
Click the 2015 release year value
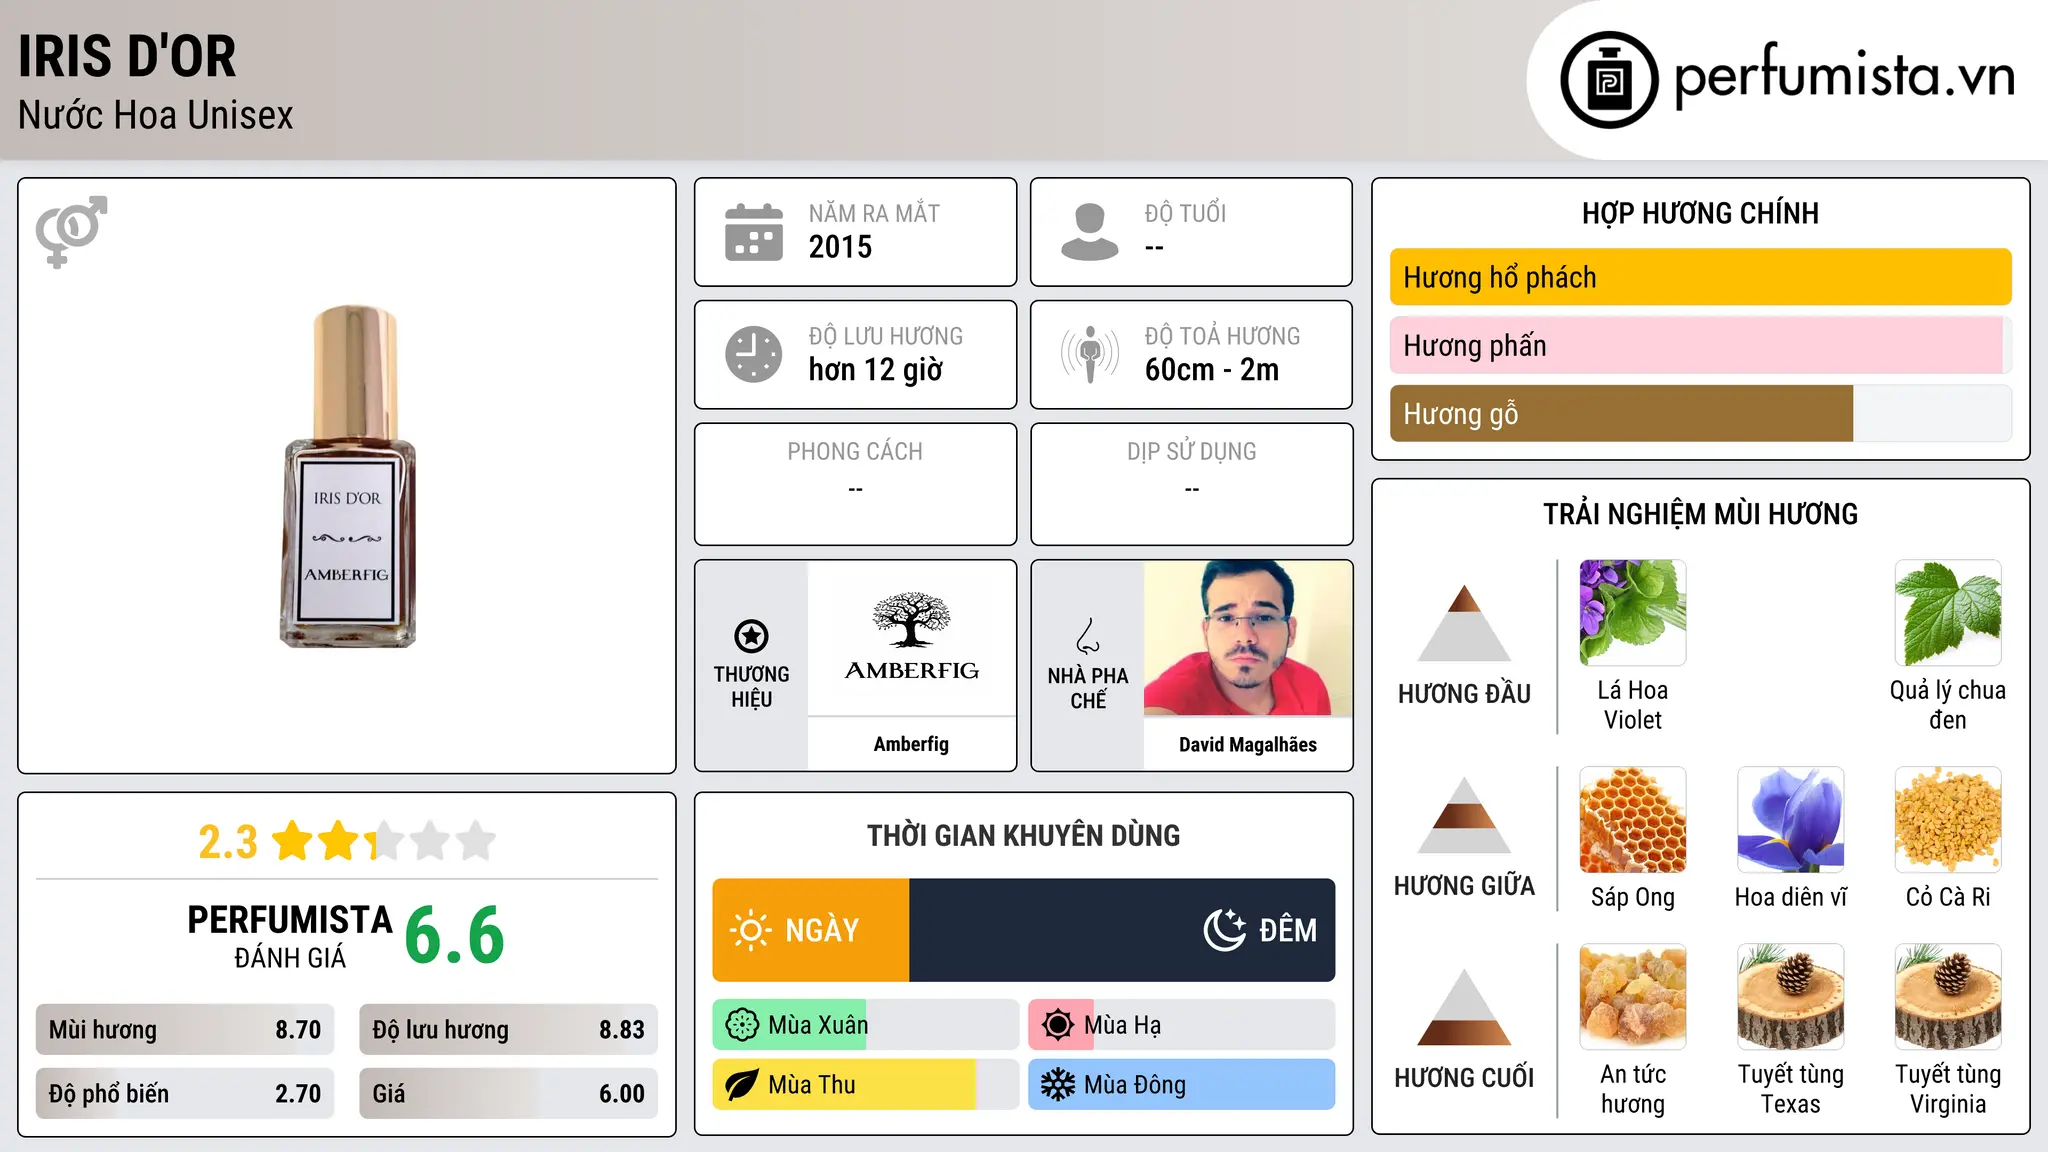pyautogui.click(x=840, y=247)
